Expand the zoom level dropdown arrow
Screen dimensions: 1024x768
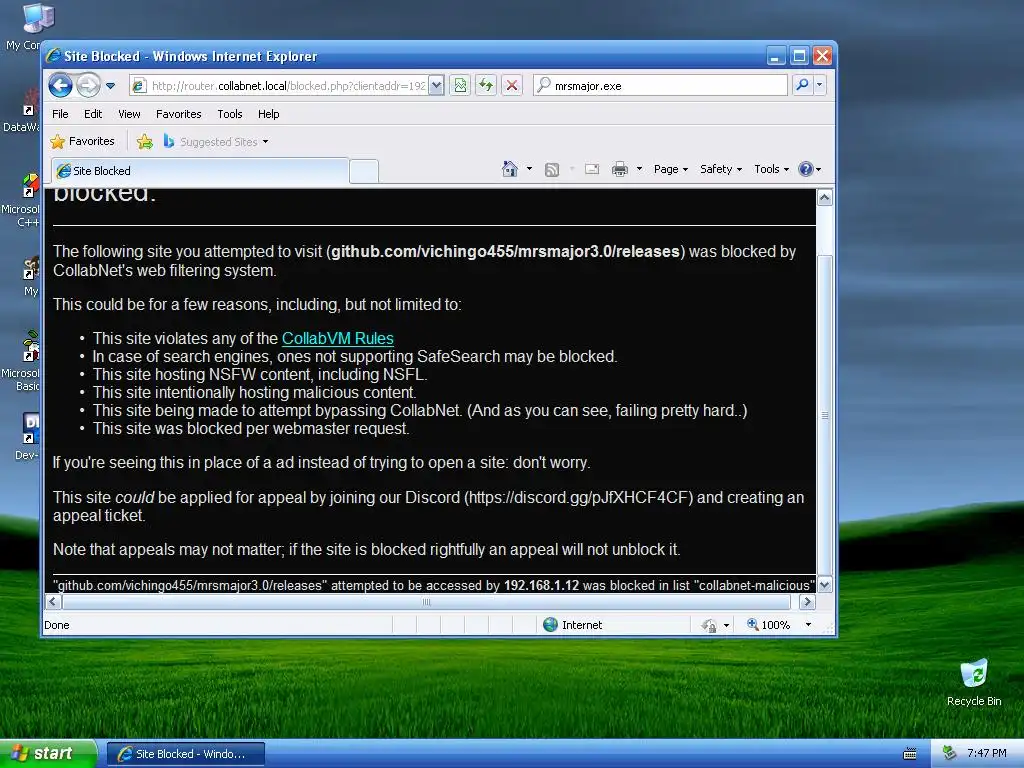[808, 625]
